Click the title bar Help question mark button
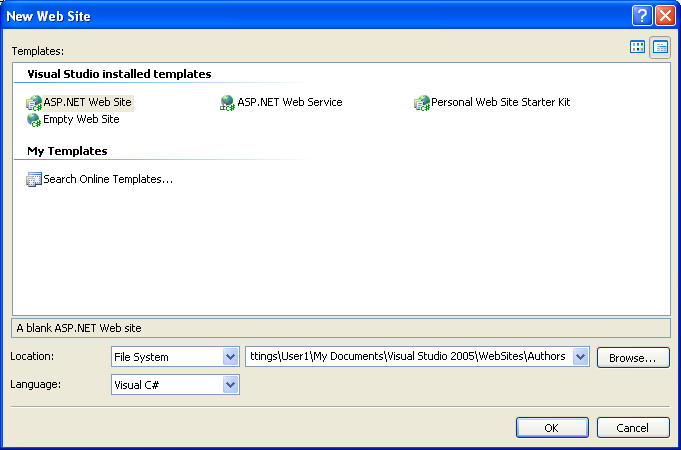The height and width of the screenshot is (450, 681). [x=642, y=15]
